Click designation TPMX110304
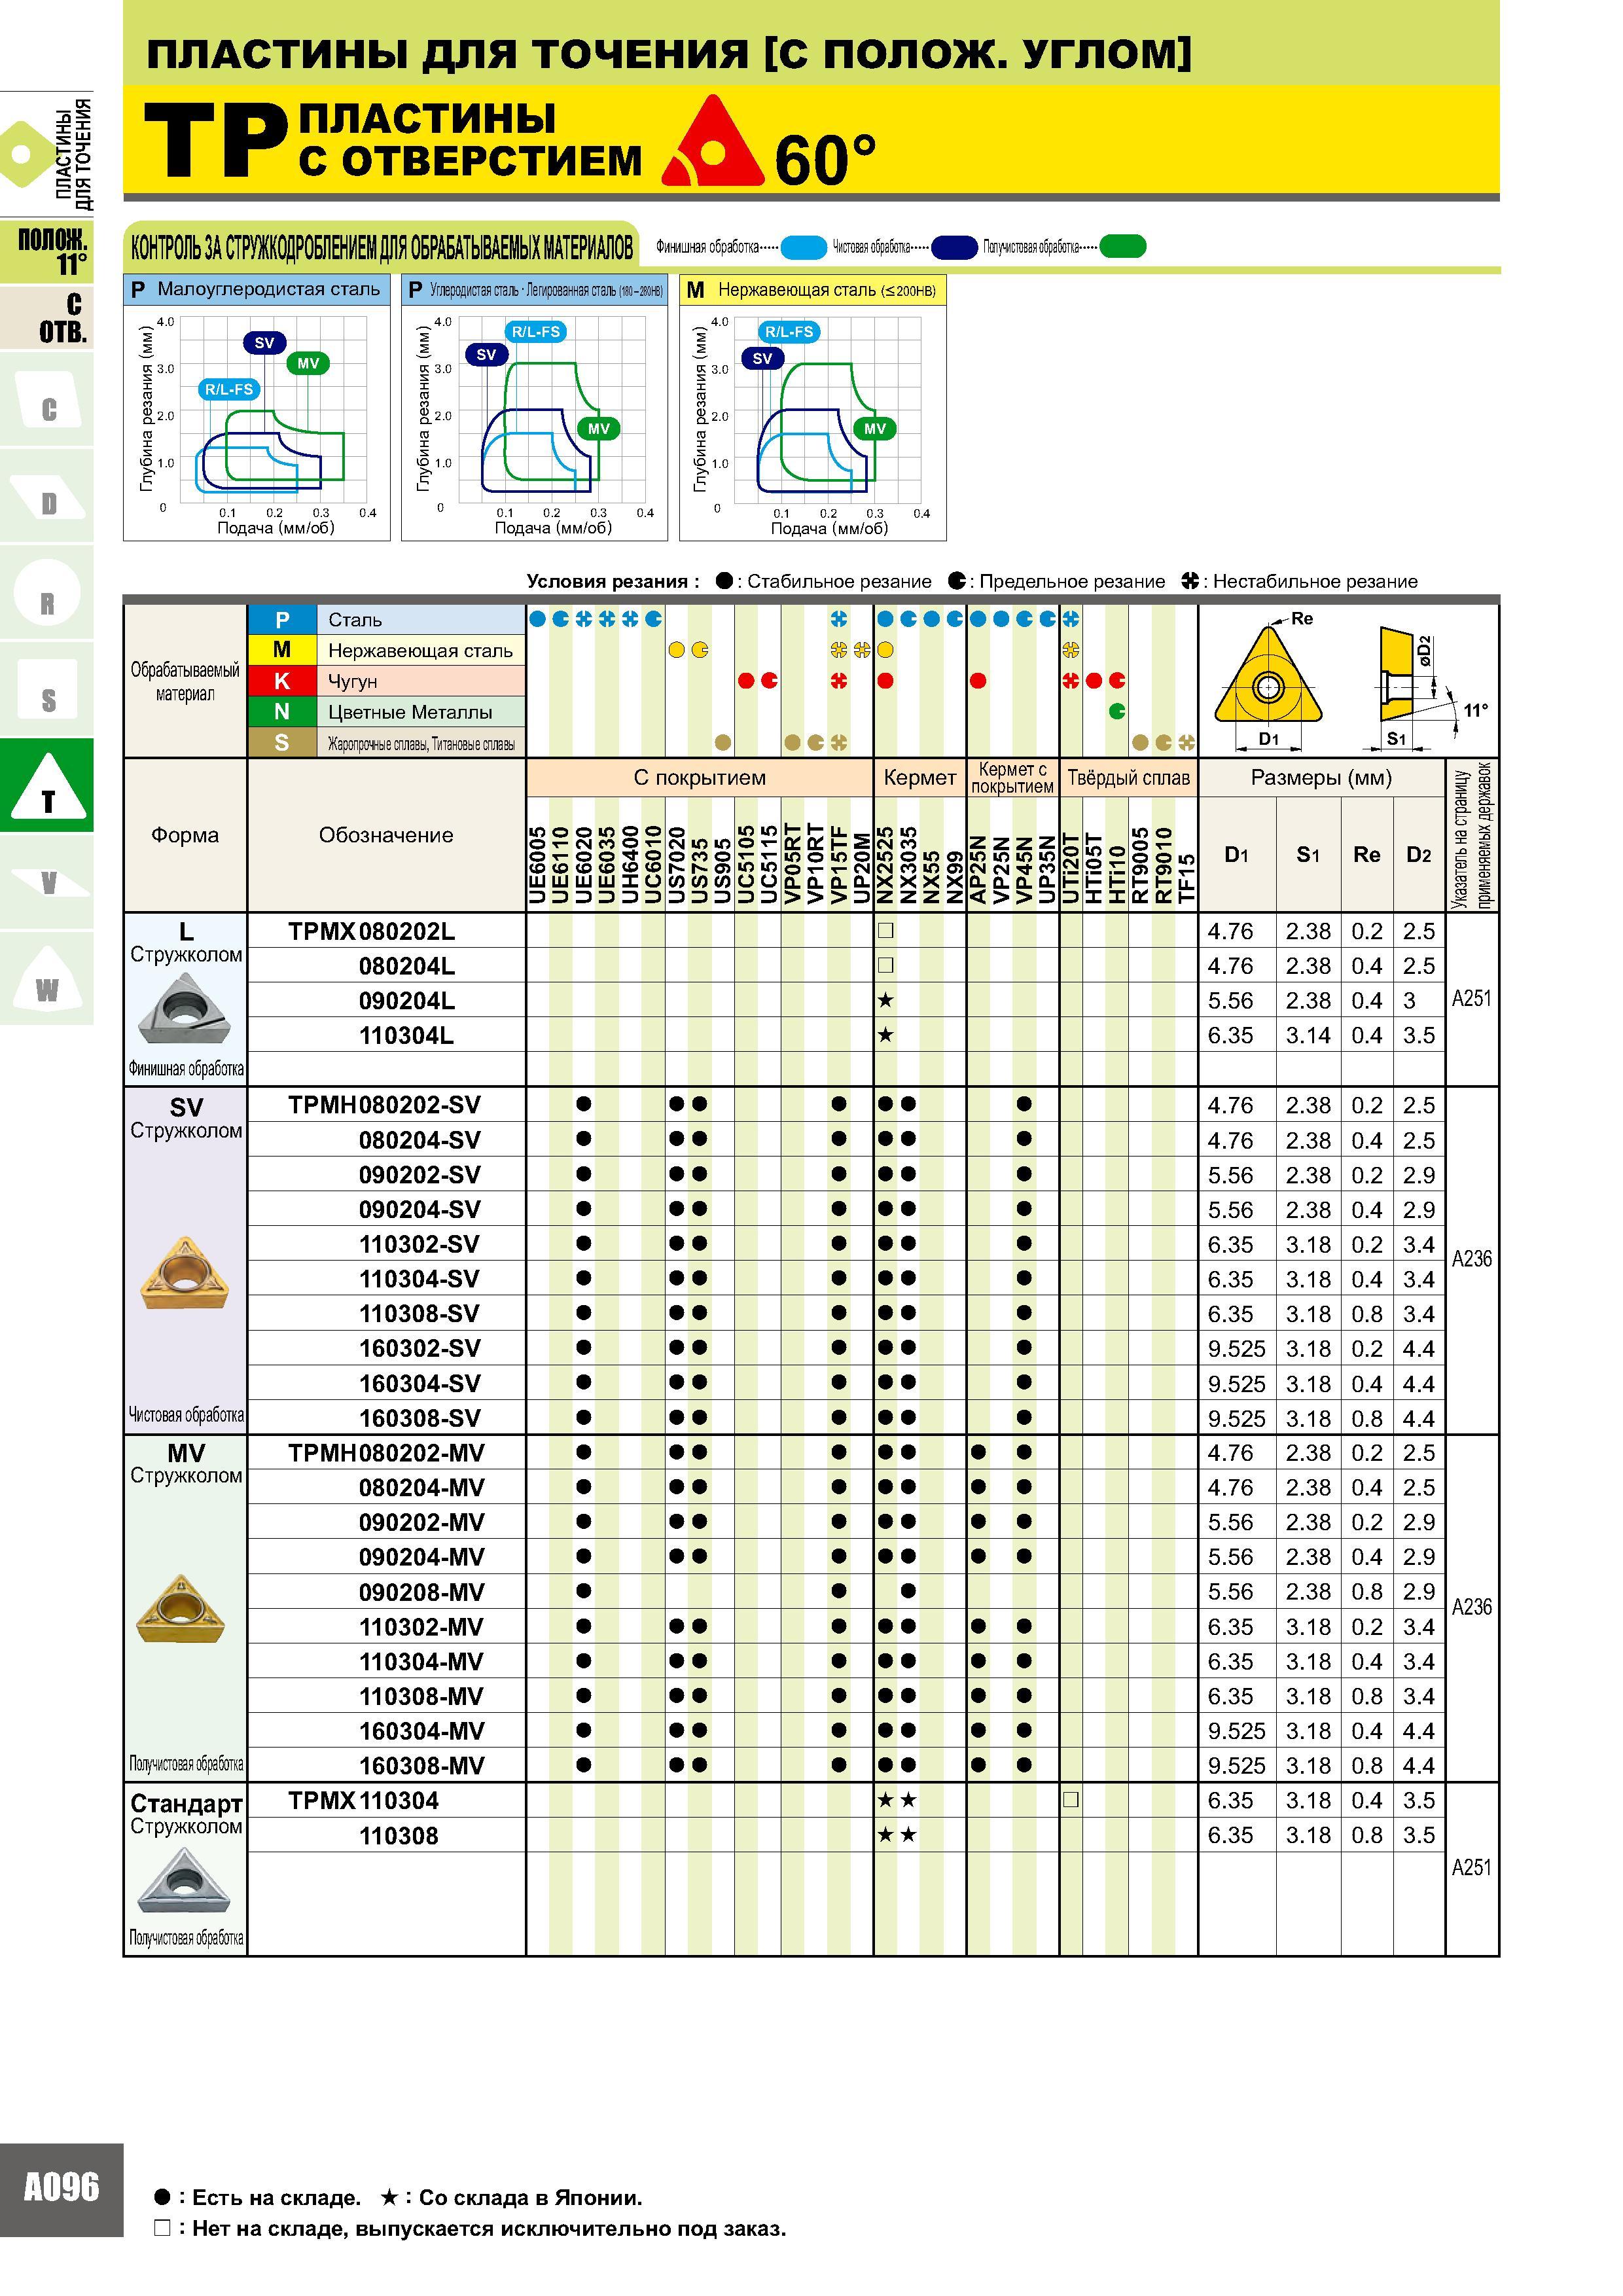 pos(363,1801)
